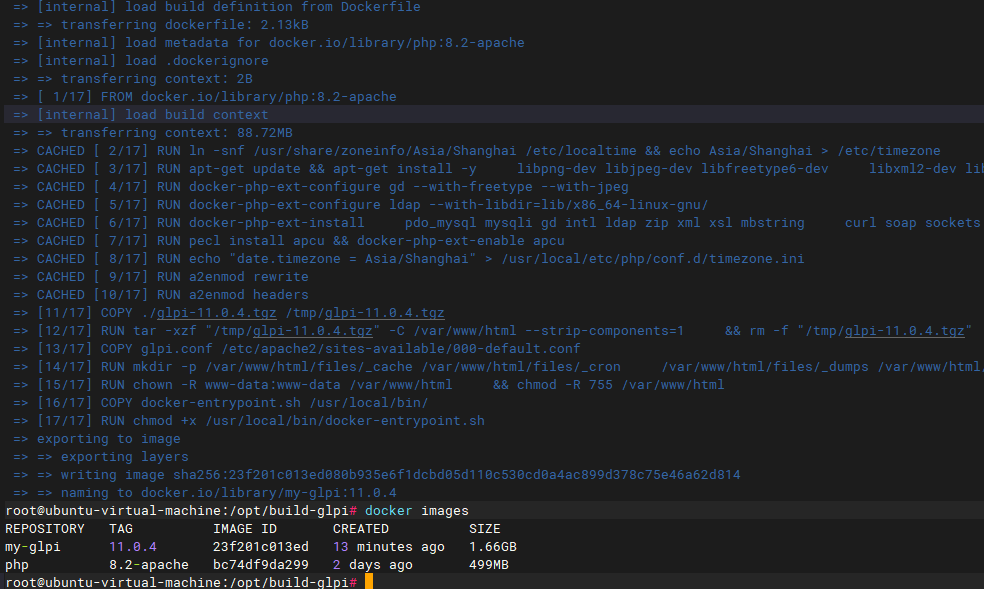Click the highlighted 'load build context' line
Viewport: 984px width, 589px height.
pyautogui.click(x=494, y=114)
